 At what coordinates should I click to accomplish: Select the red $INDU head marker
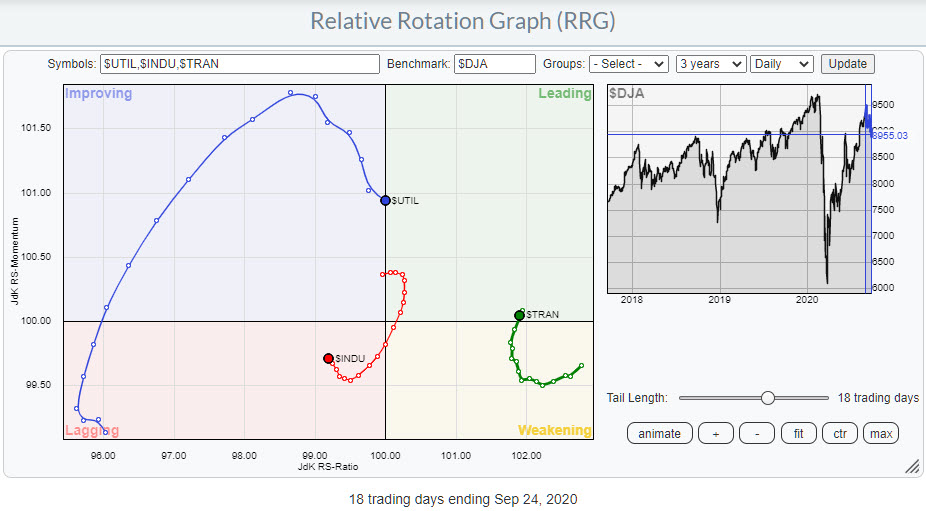tap(328, 358)
